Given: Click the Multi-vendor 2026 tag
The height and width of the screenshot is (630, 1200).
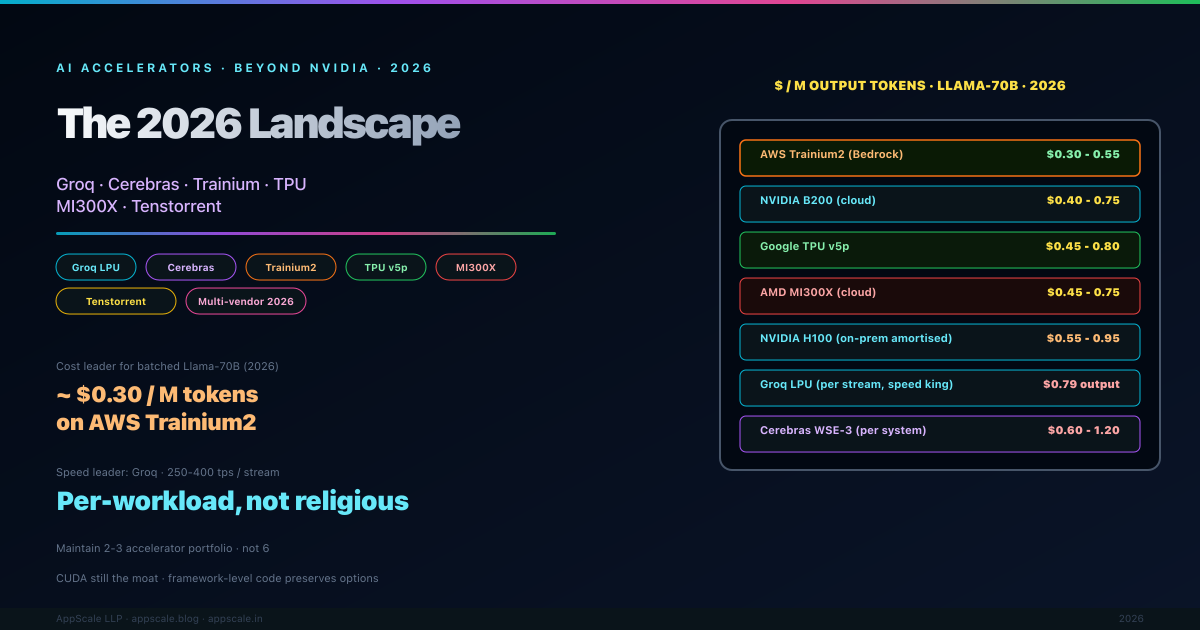Looking at the screenshot, I should pyautogui.click(x=246, y=301).
